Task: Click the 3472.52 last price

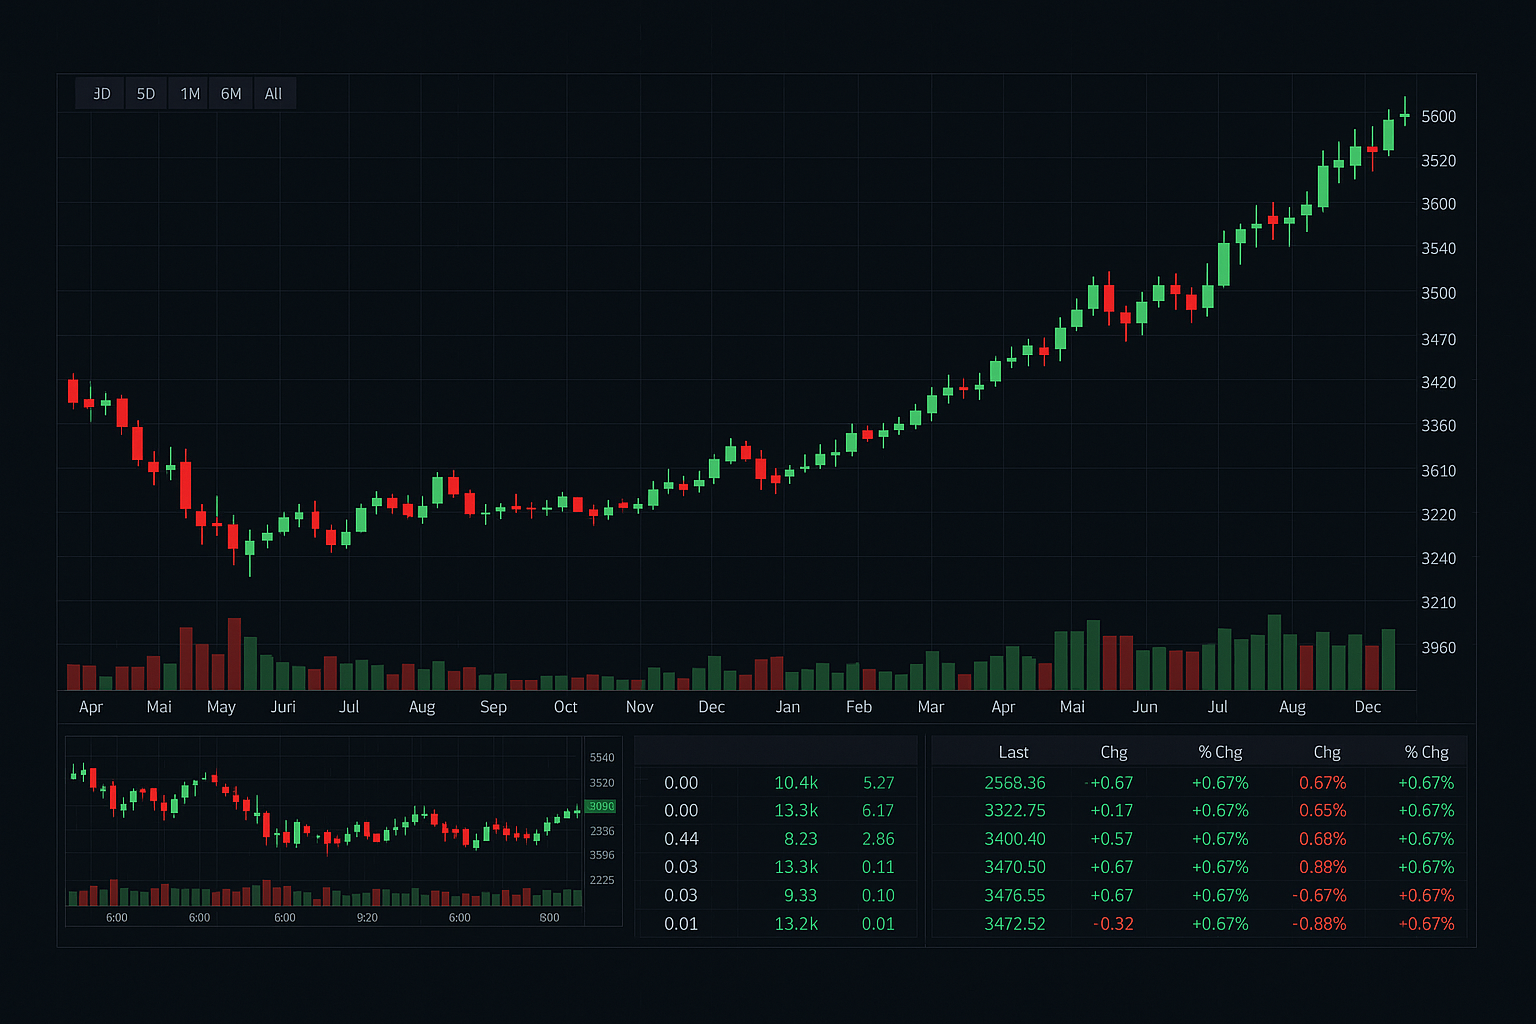Action: (x=1014, y=924)
